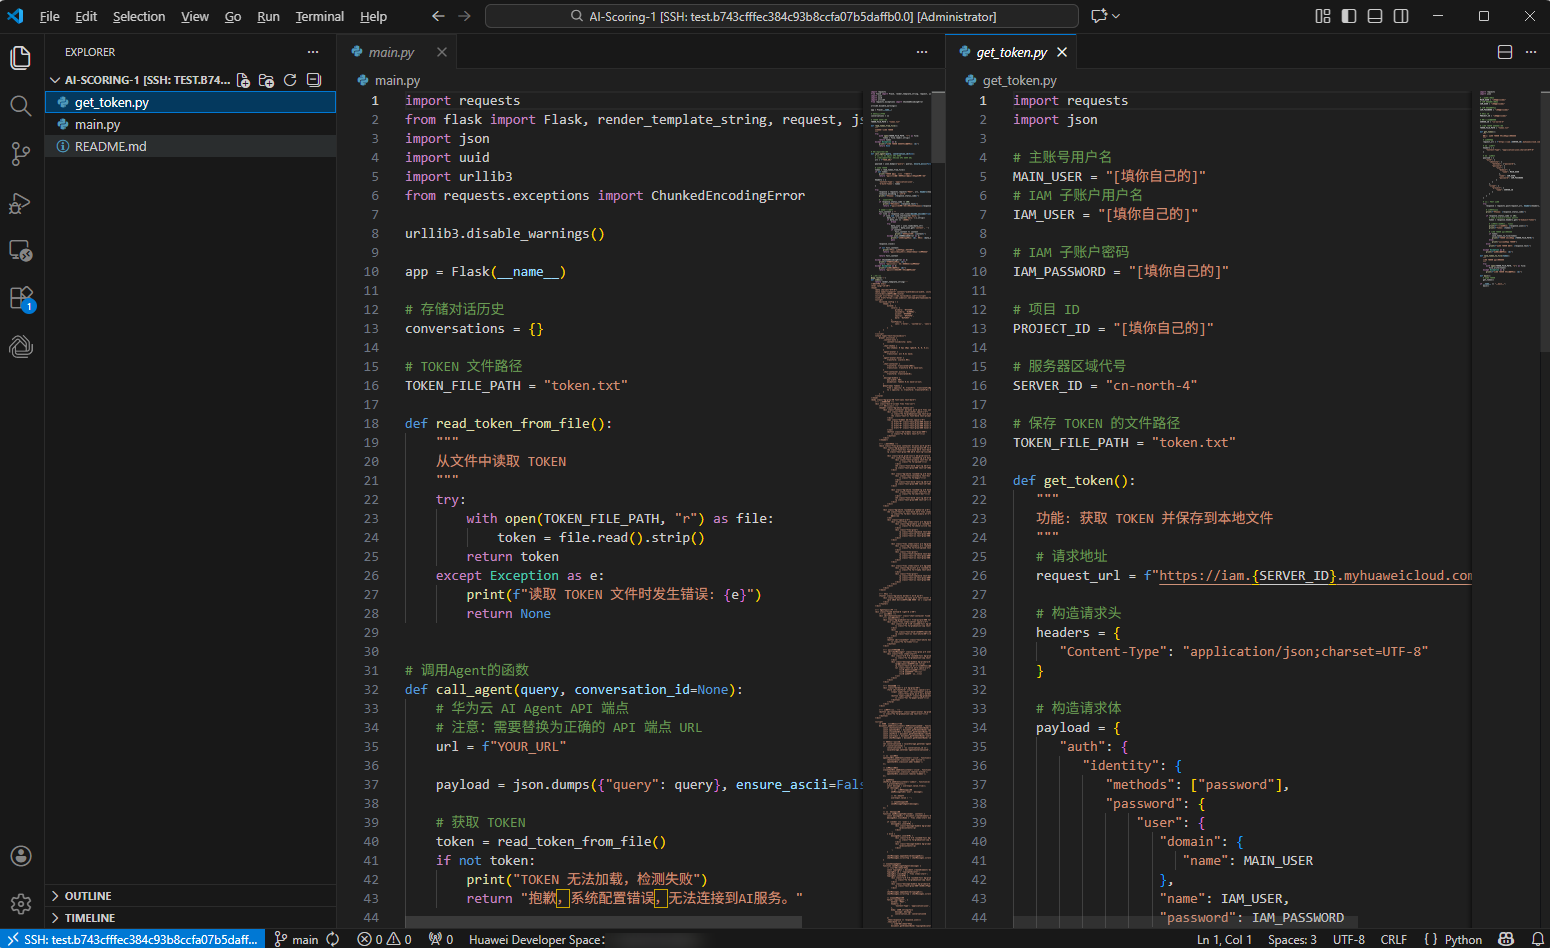Open the Edit menu
1550x948 pixels.
pyautogui.click(x=86, y=16)
